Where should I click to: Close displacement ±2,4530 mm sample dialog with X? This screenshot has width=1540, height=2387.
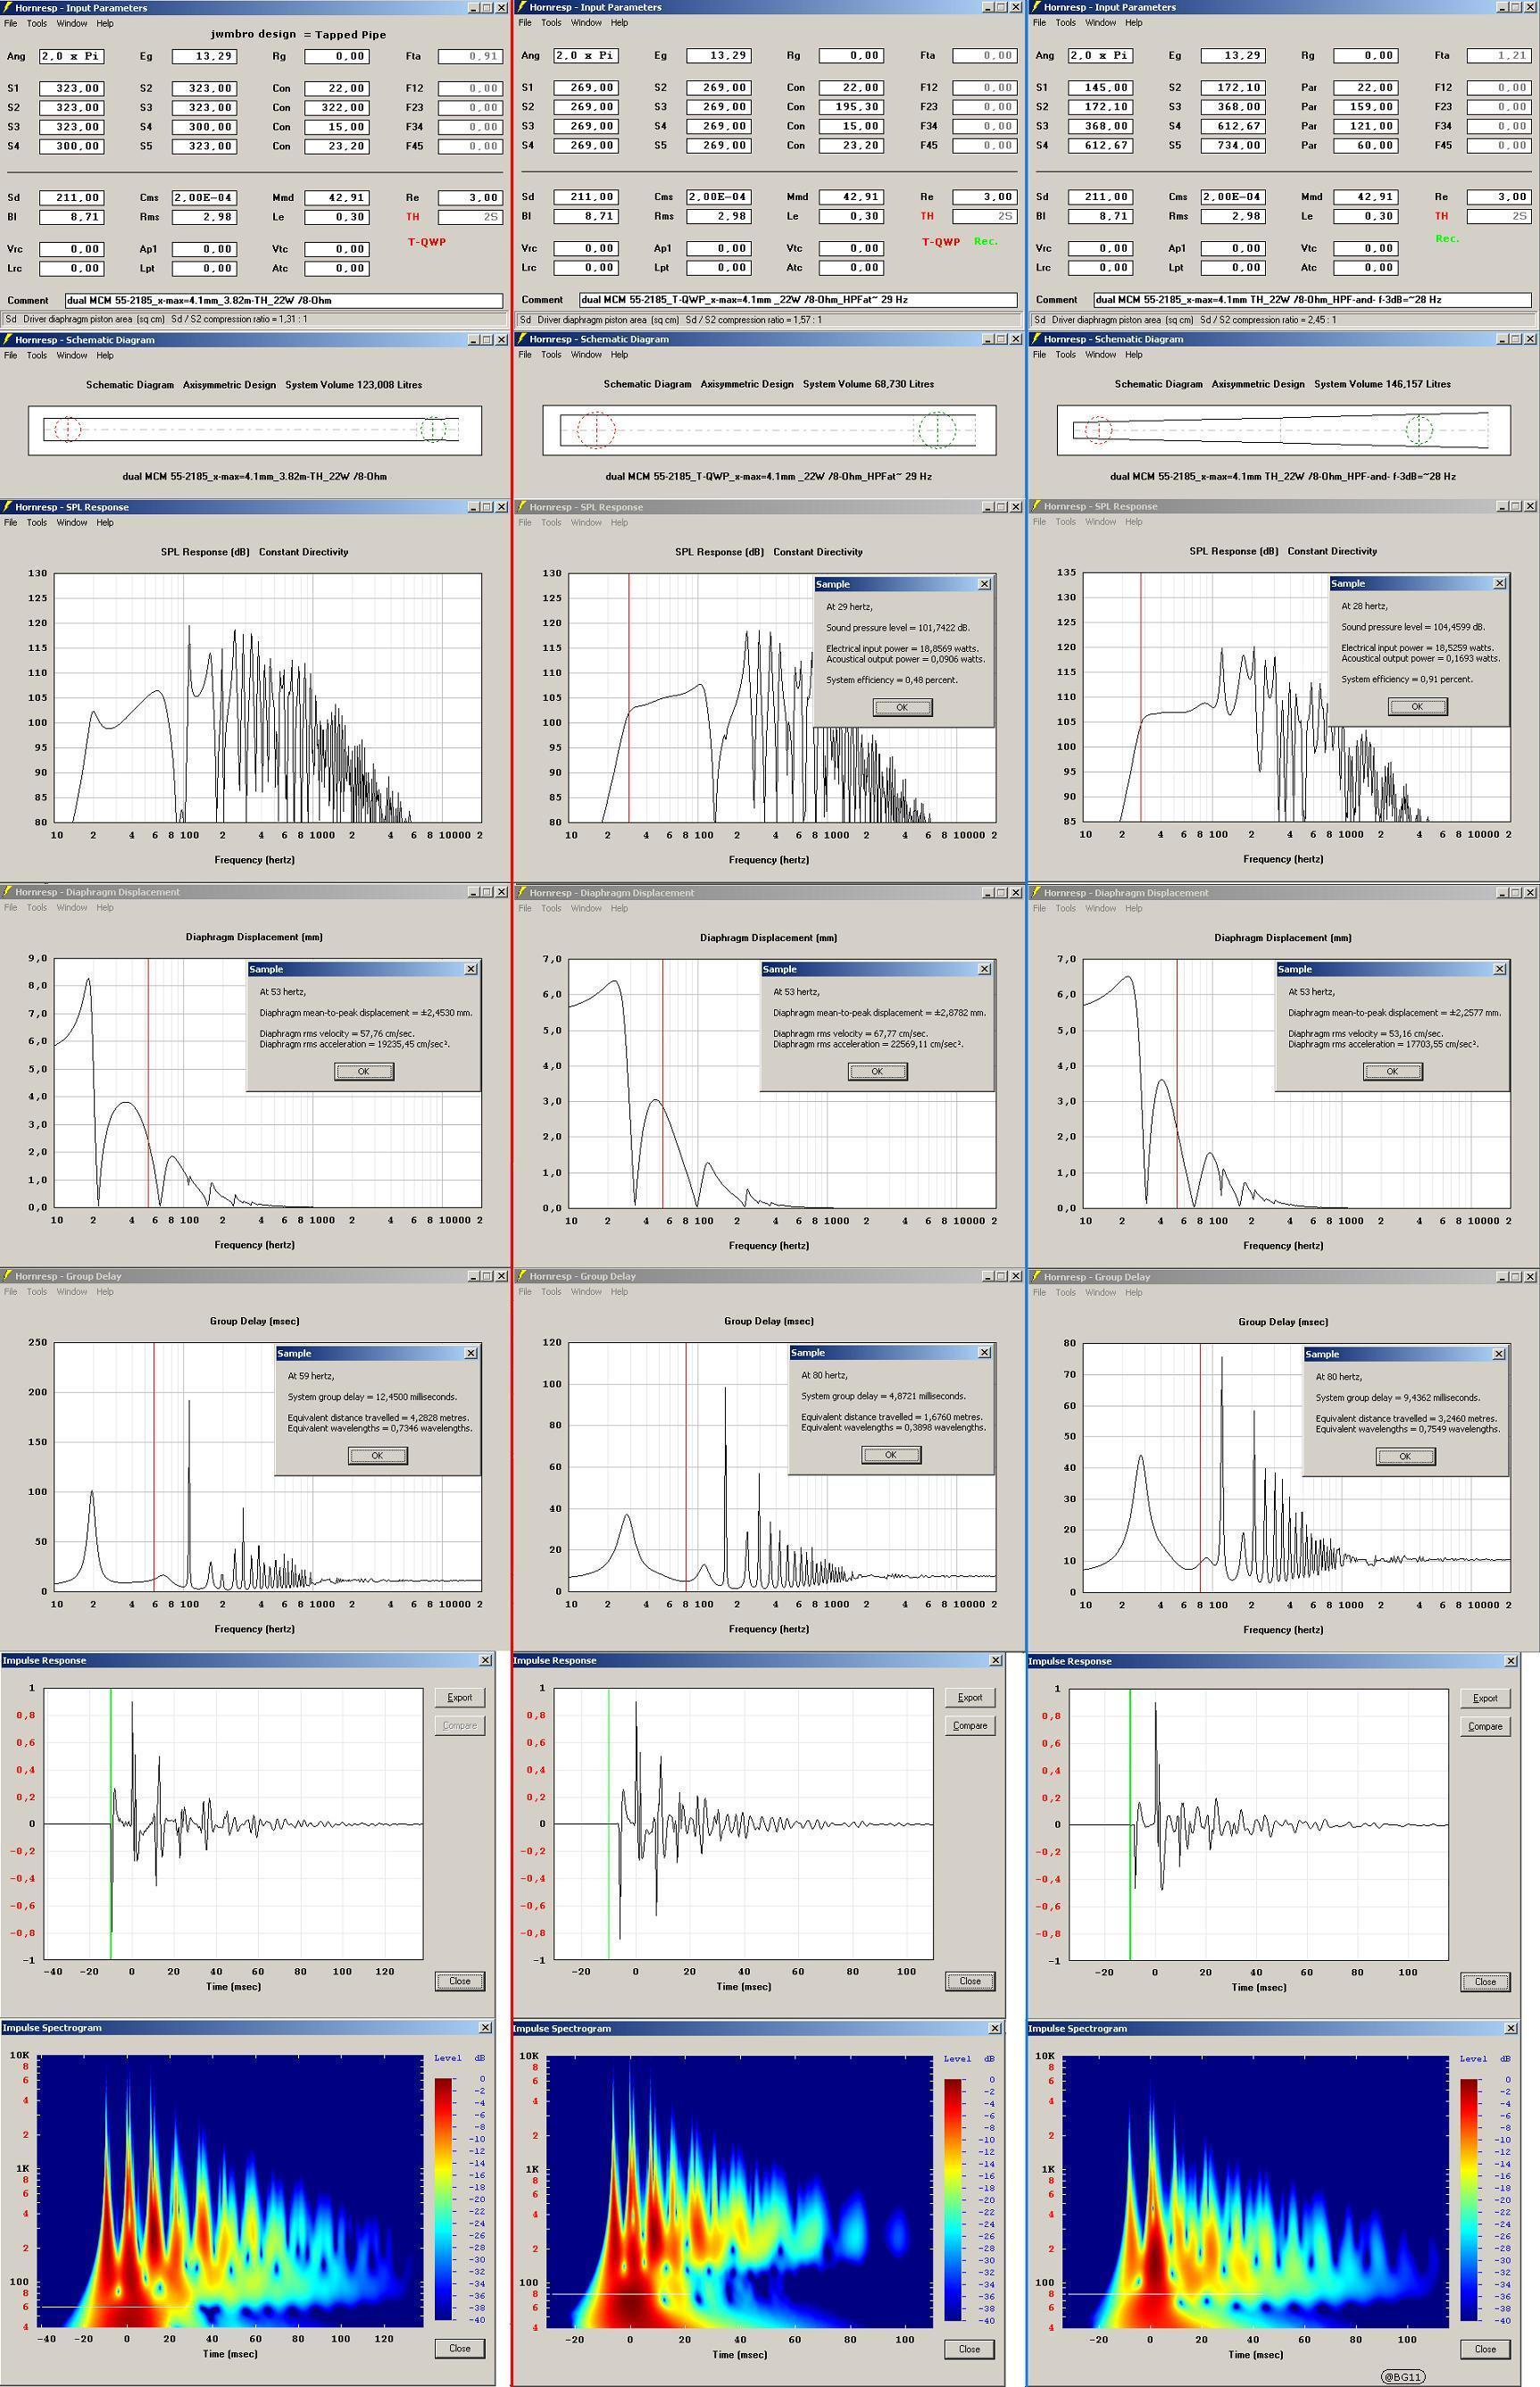[471, 969]
